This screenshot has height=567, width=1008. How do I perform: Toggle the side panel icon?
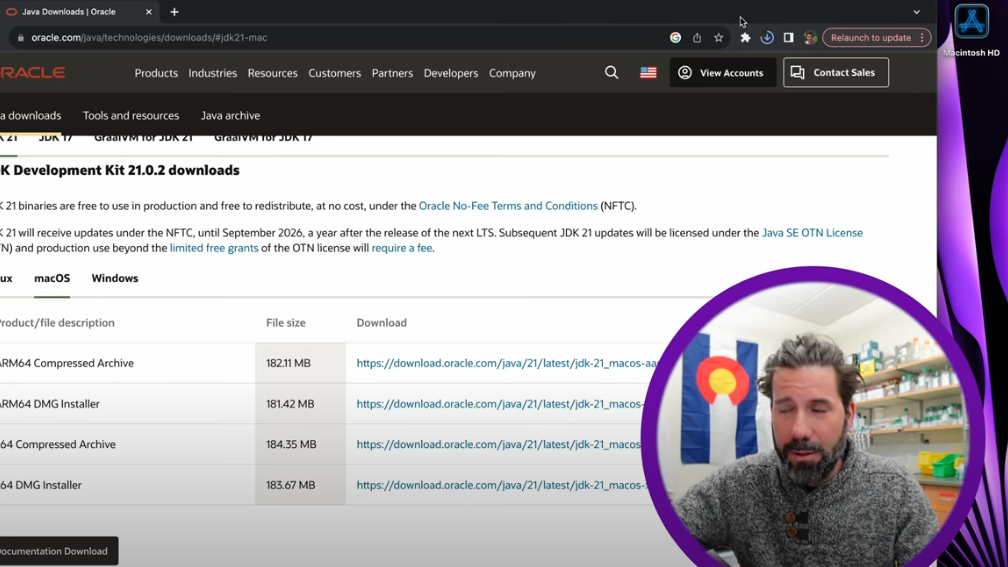(788, 37)
